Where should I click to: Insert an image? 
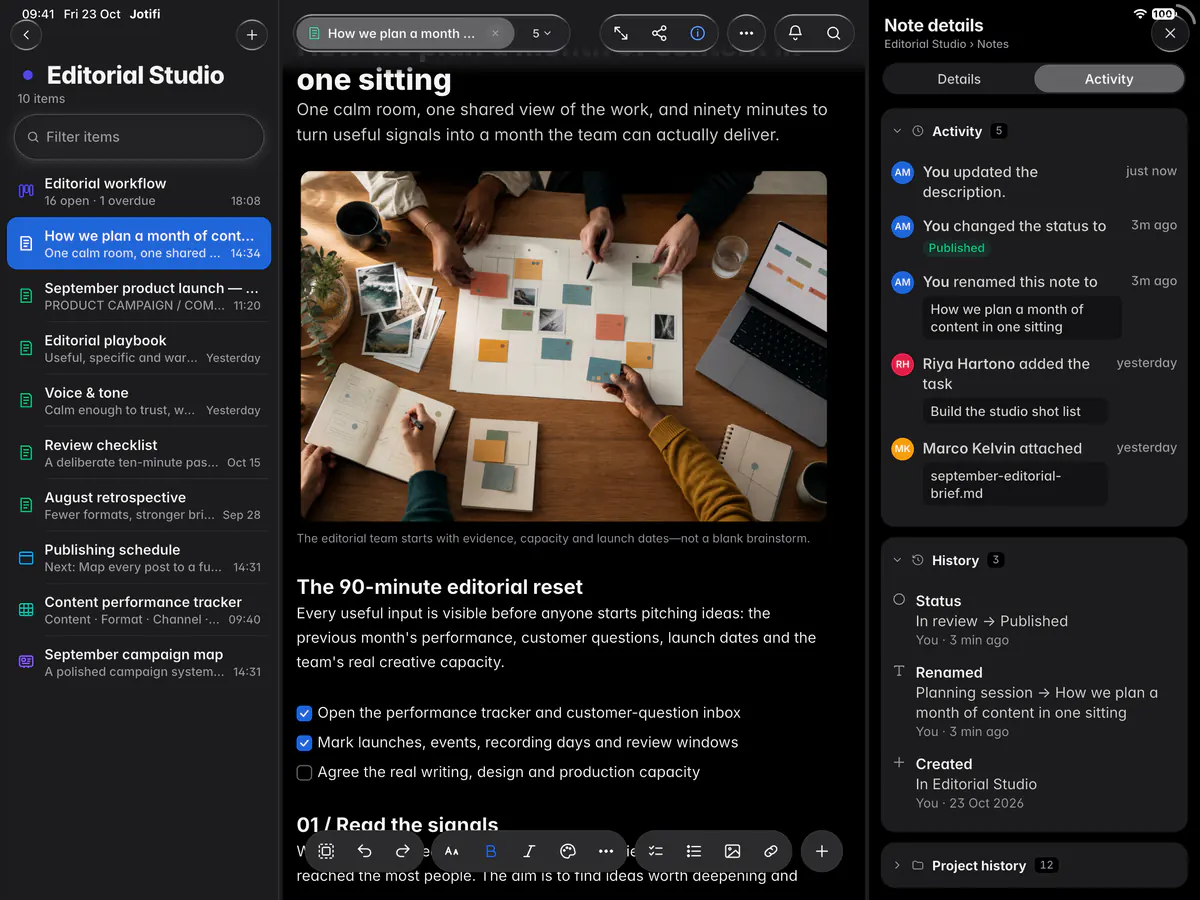point(733,851)
